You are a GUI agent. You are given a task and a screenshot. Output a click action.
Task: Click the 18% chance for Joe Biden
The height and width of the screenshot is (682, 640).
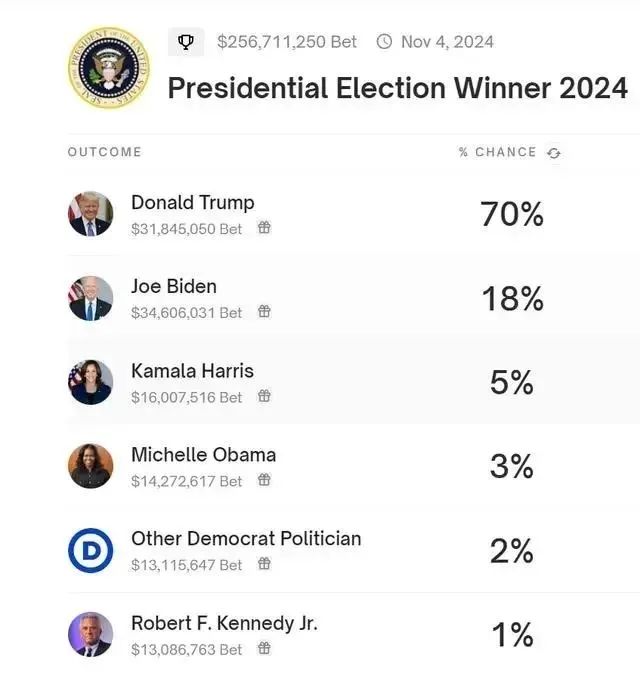pos(512,298)
